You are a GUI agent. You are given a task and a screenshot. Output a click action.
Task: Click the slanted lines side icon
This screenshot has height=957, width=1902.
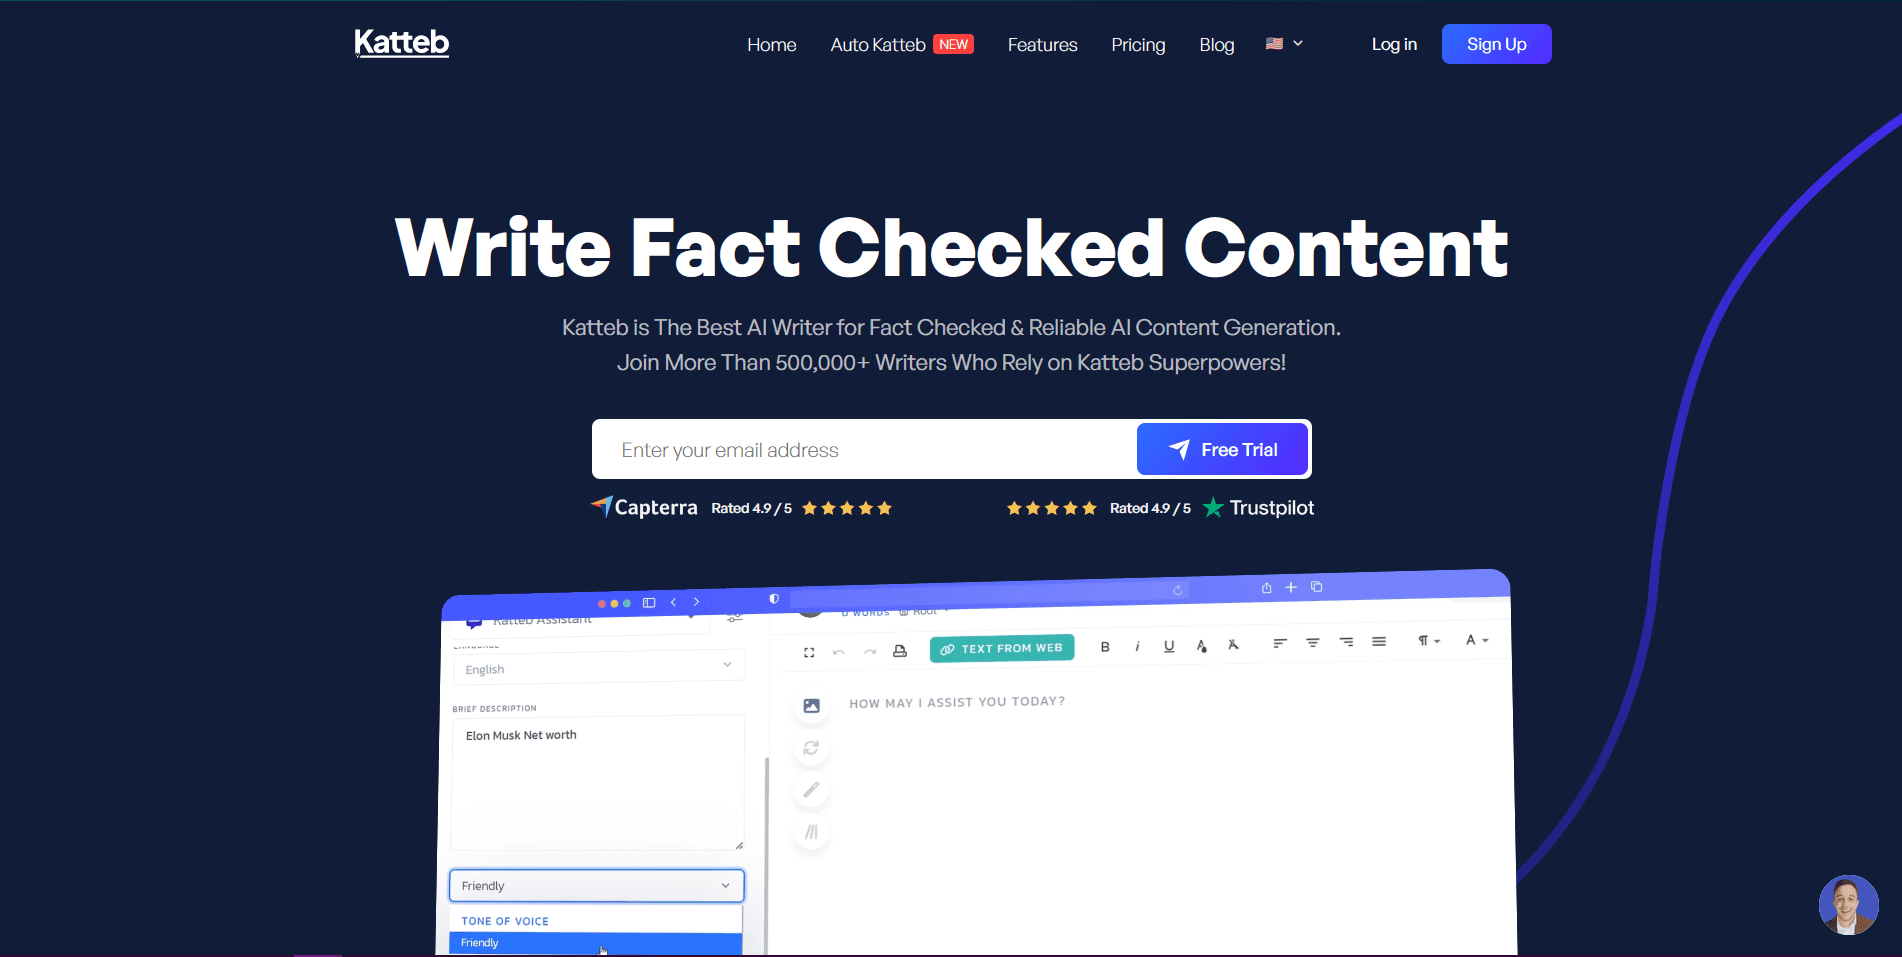pyautogui.click(x=811, y=832)
